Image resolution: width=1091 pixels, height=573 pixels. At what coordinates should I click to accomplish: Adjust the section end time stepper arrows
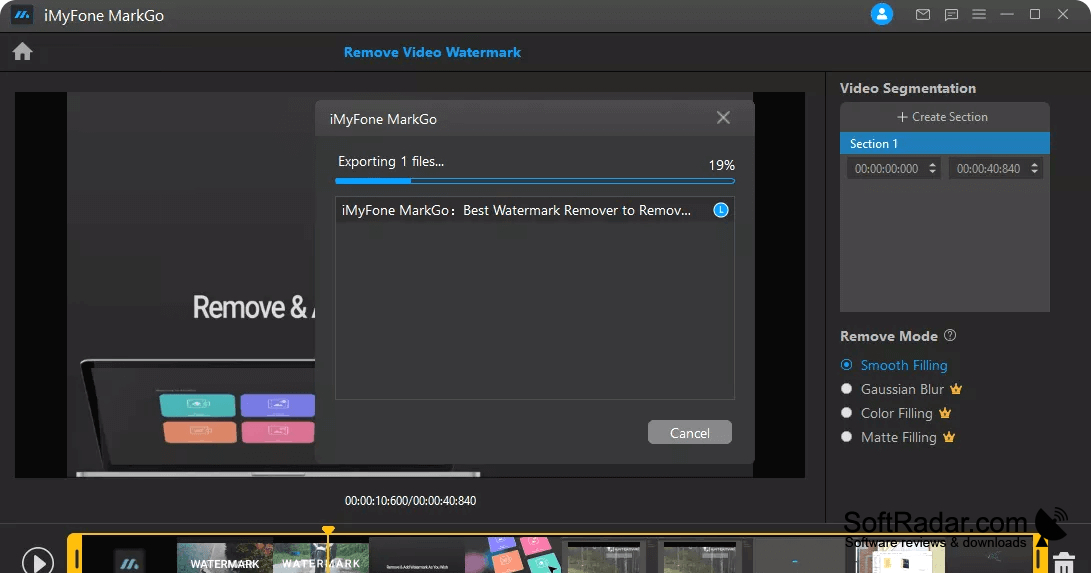[1035, 168]
